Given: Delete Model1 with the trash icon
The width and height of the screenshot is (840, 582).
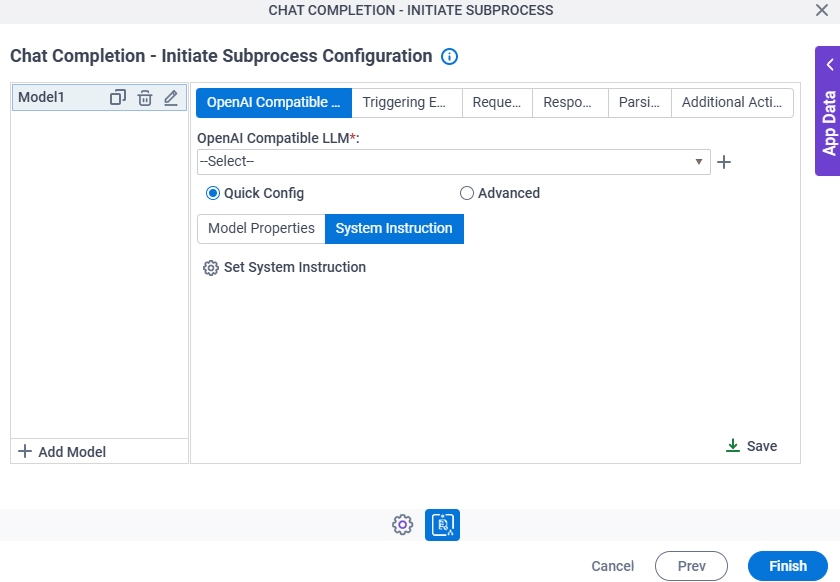Looking at the screenshot, I should [145, 98].
